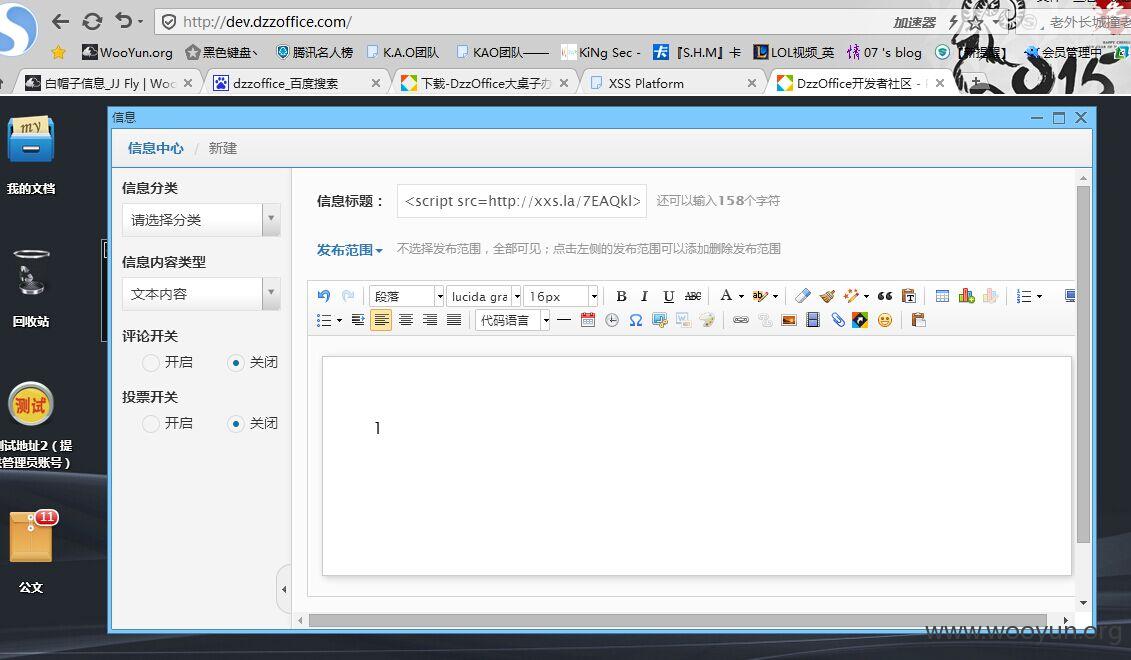Open 我的文档 desktop icon
This screenshot has width=1131, height=660.
pyautogui.click(x=31, y=154)
